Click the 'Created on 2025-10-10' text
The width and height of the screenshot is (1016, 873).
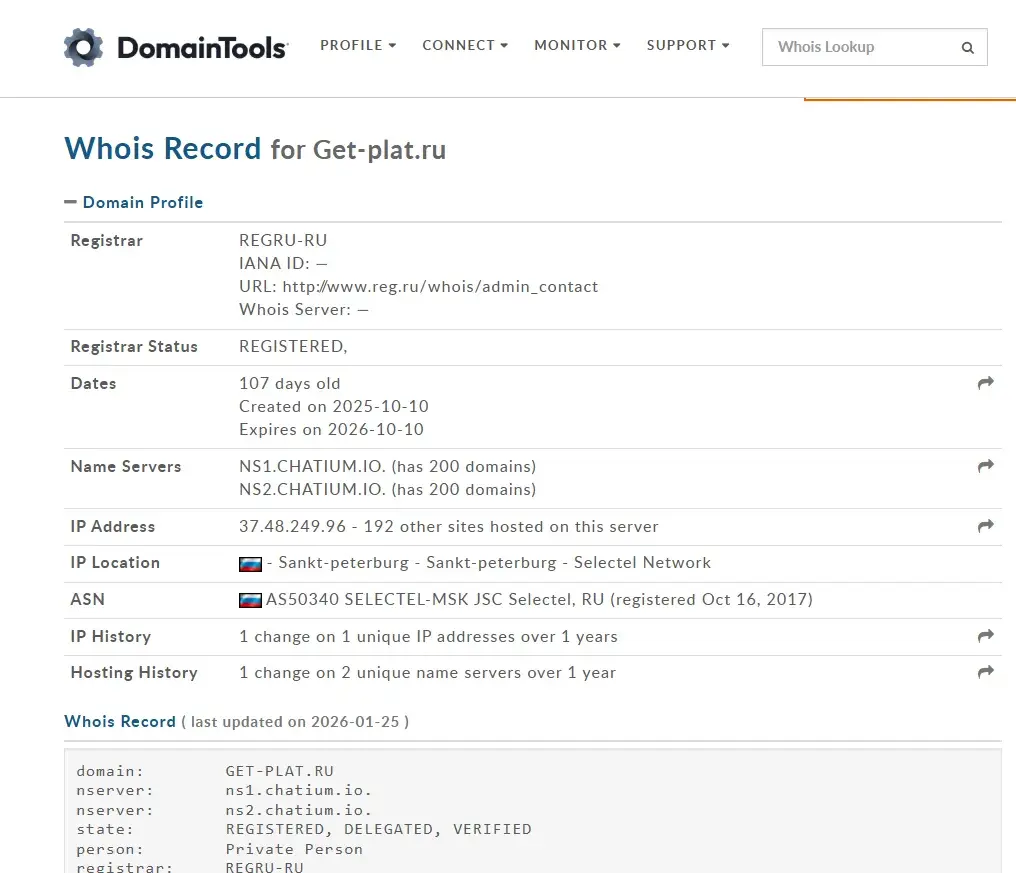[x=334, y=406]
